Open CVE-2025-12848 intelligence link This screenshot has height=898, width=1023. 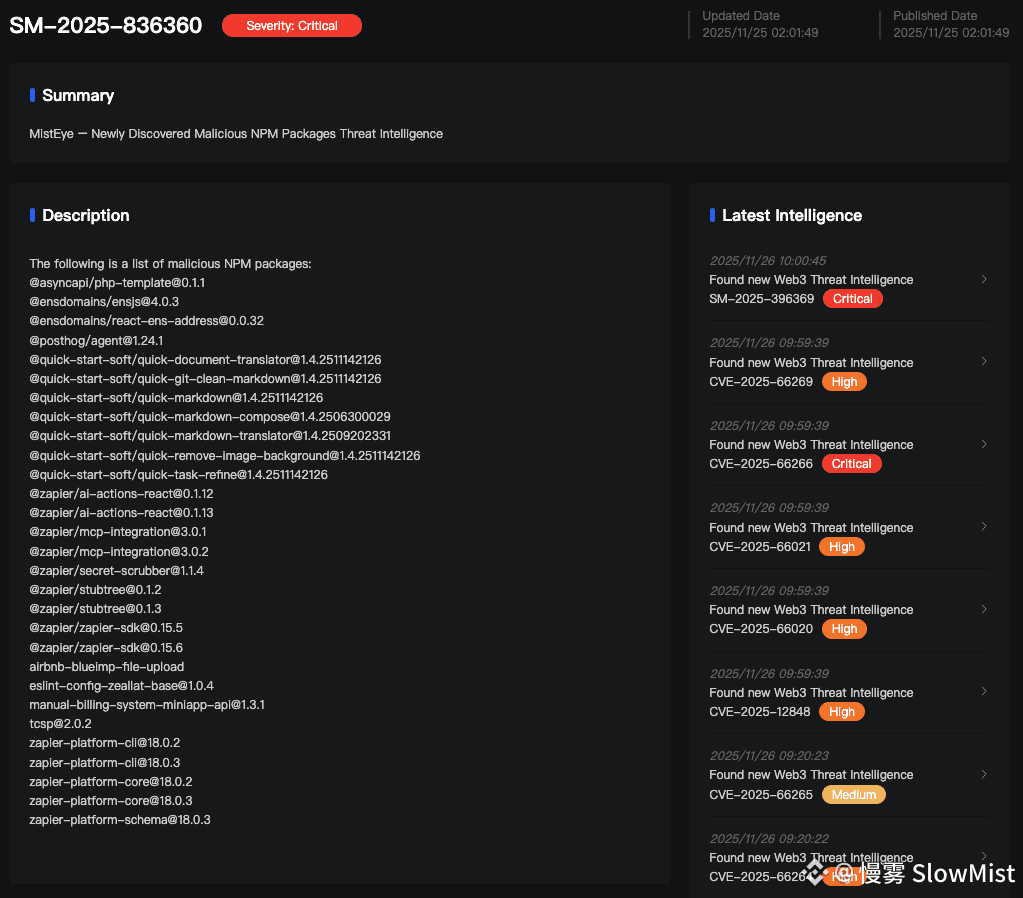[x=759, y=712]
